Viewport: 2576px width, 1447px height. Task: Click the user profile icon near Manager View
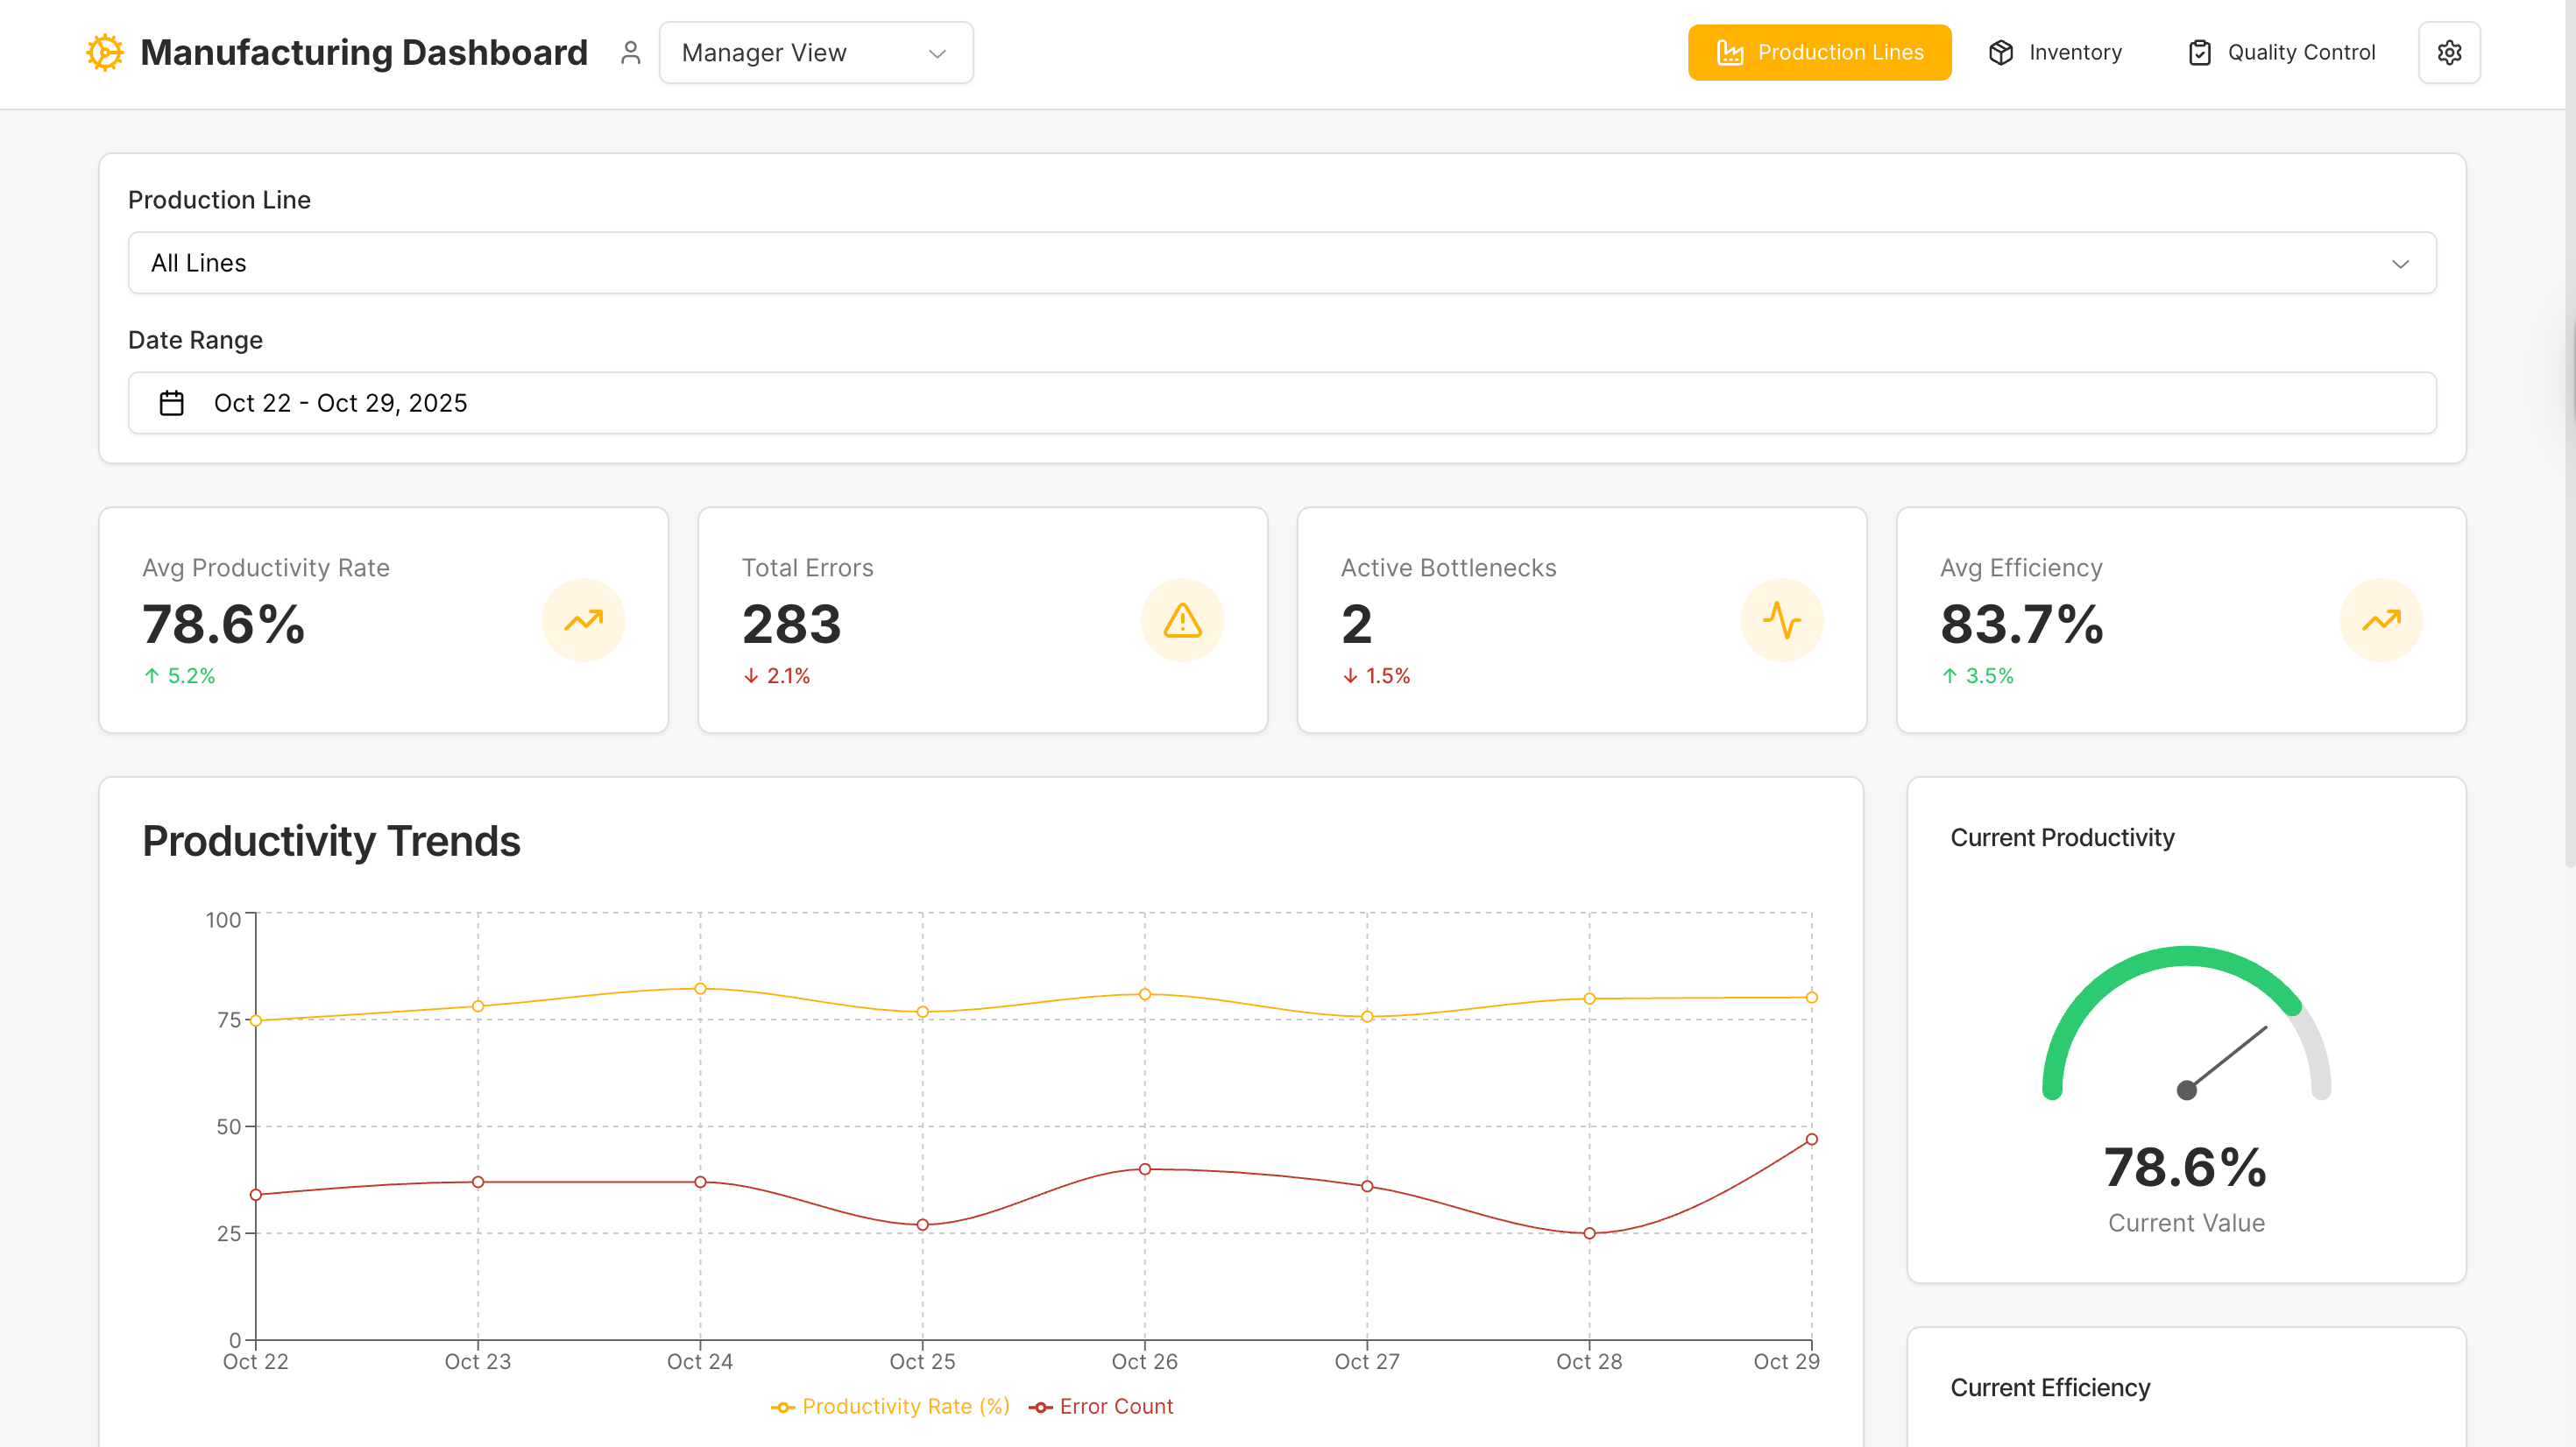point(630,51)
